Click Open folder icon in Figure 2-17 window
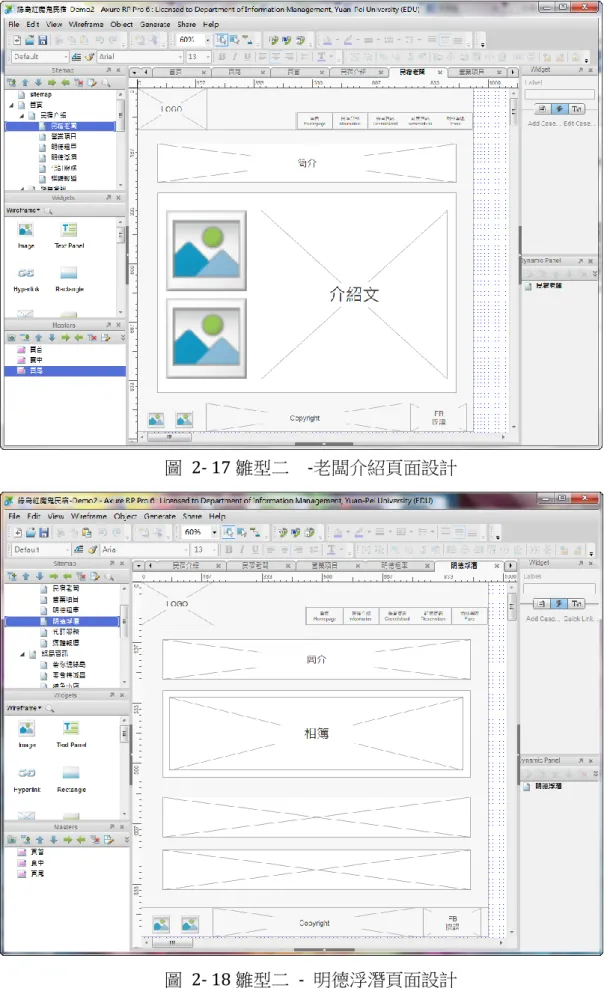This screenshot has height=988, width=607. click(30, 40)
